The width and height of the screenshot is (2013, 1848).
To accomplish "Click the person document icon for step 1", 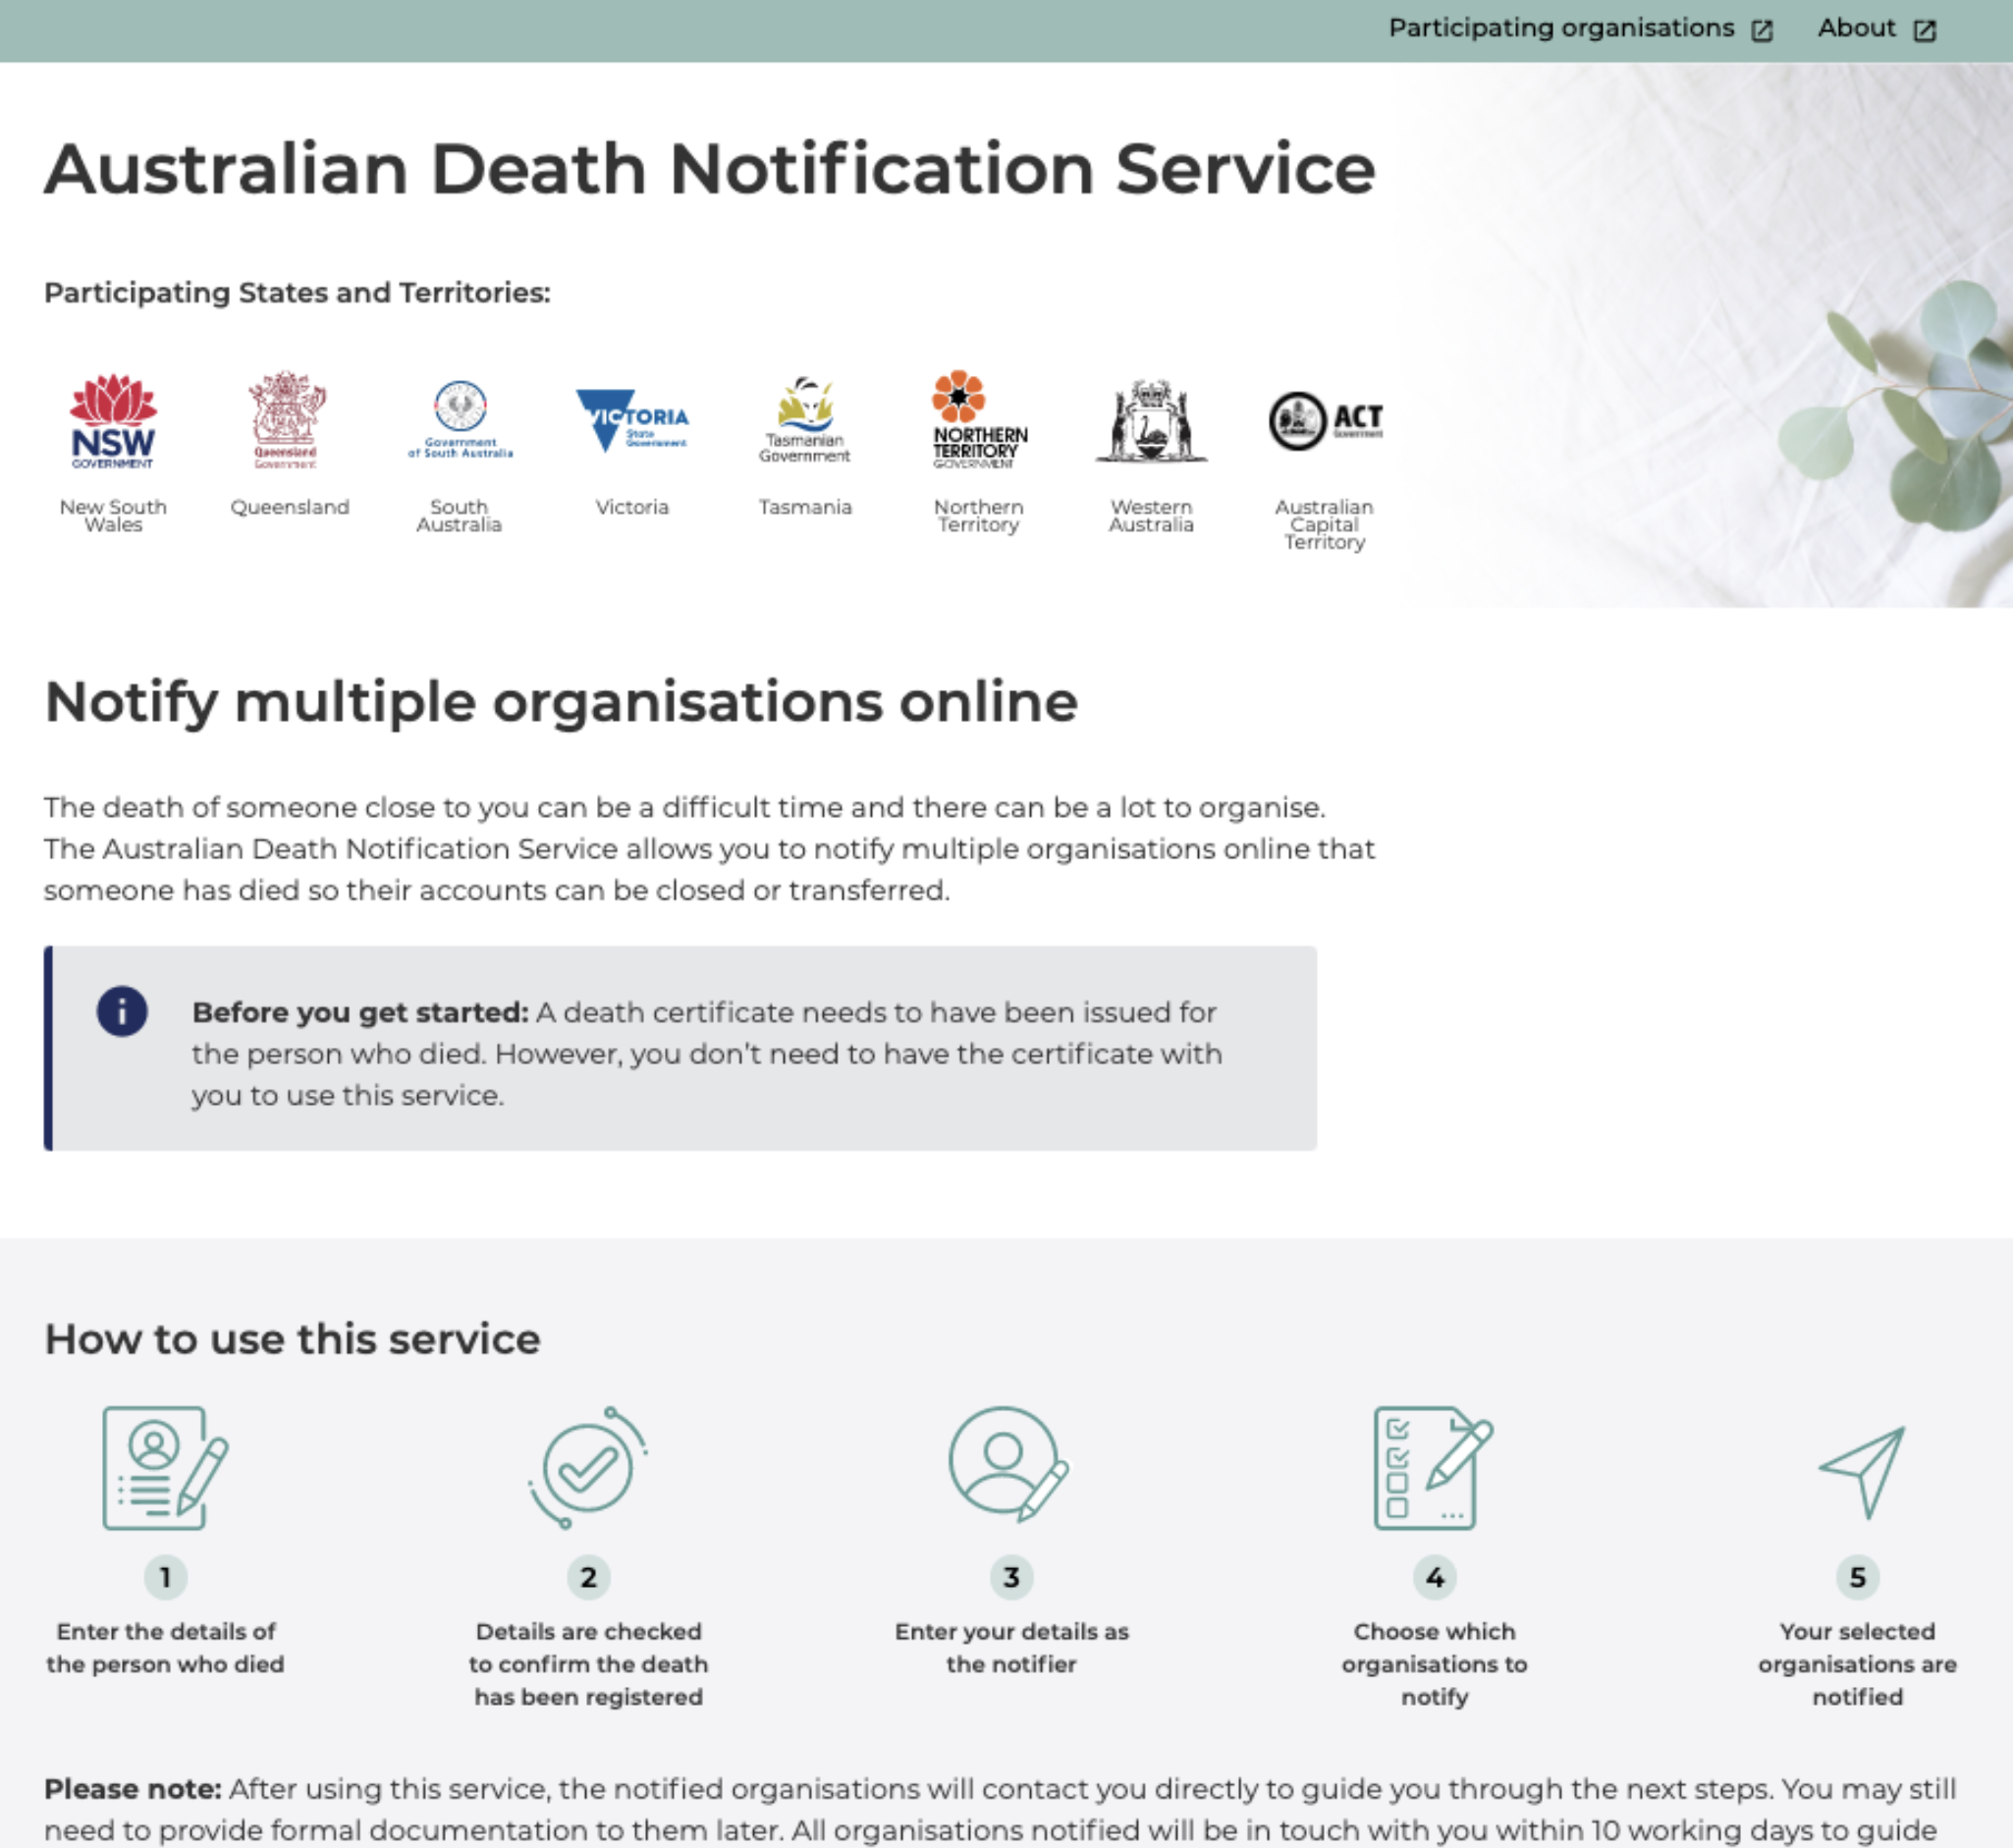I will pyautogui.click(x=165, y=1468).
